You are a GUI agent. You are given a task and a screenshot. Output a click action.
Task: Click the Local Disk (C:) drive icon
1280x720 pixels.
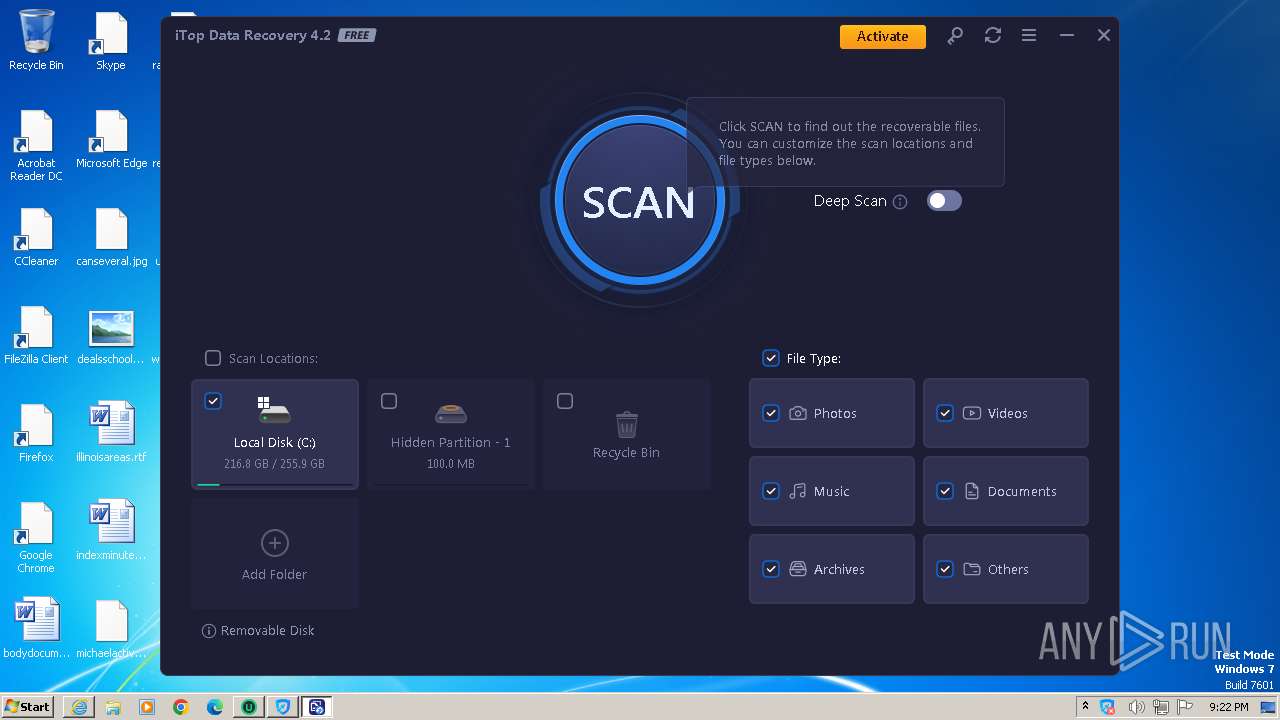coord(274,410)
